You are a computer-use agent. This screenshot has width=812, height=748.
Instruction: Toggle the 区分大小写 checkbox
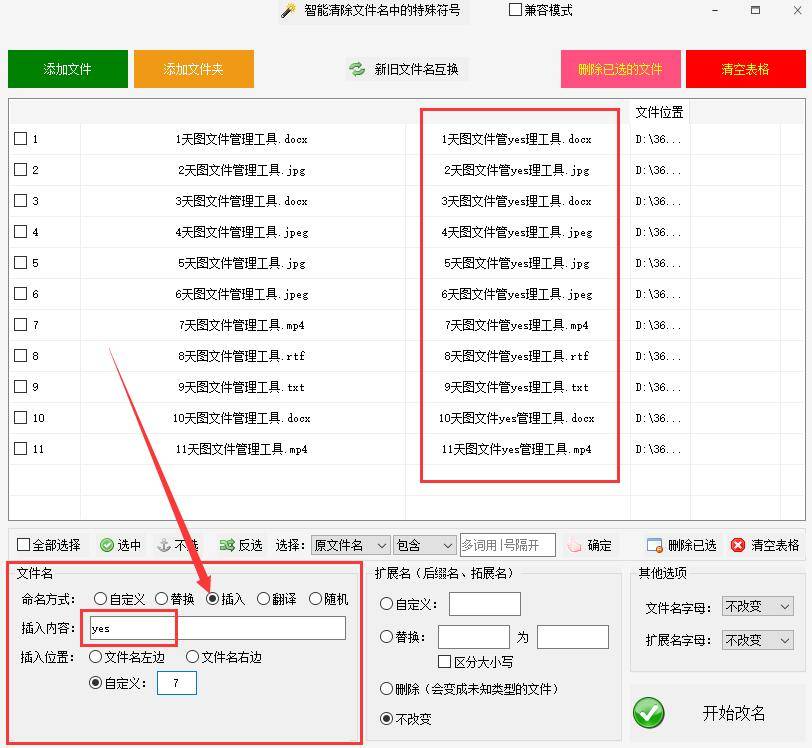point(444,661)
